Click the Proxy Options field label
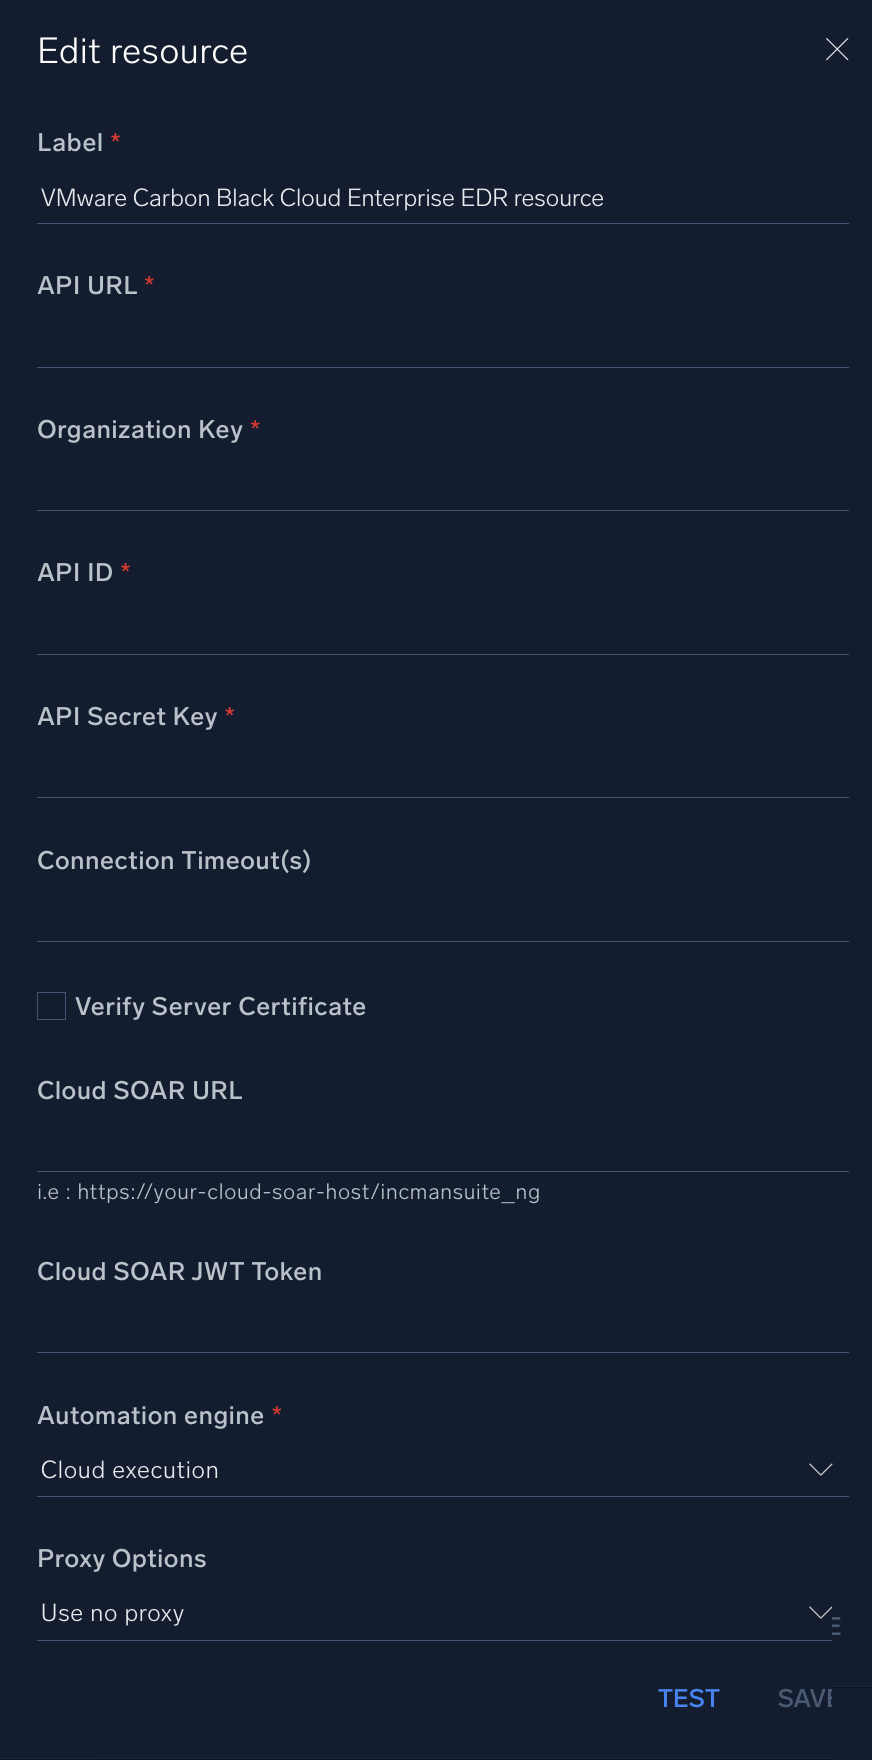872x1760 pixels. 122,1558
